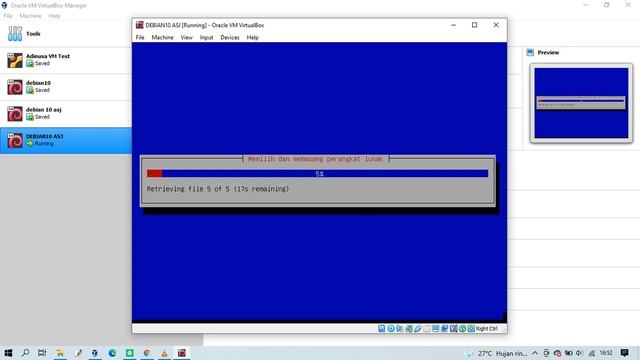640x360 pixels.
Task: Select the running DEBIAN10 ASJ machine
Action: pos(65,140)
